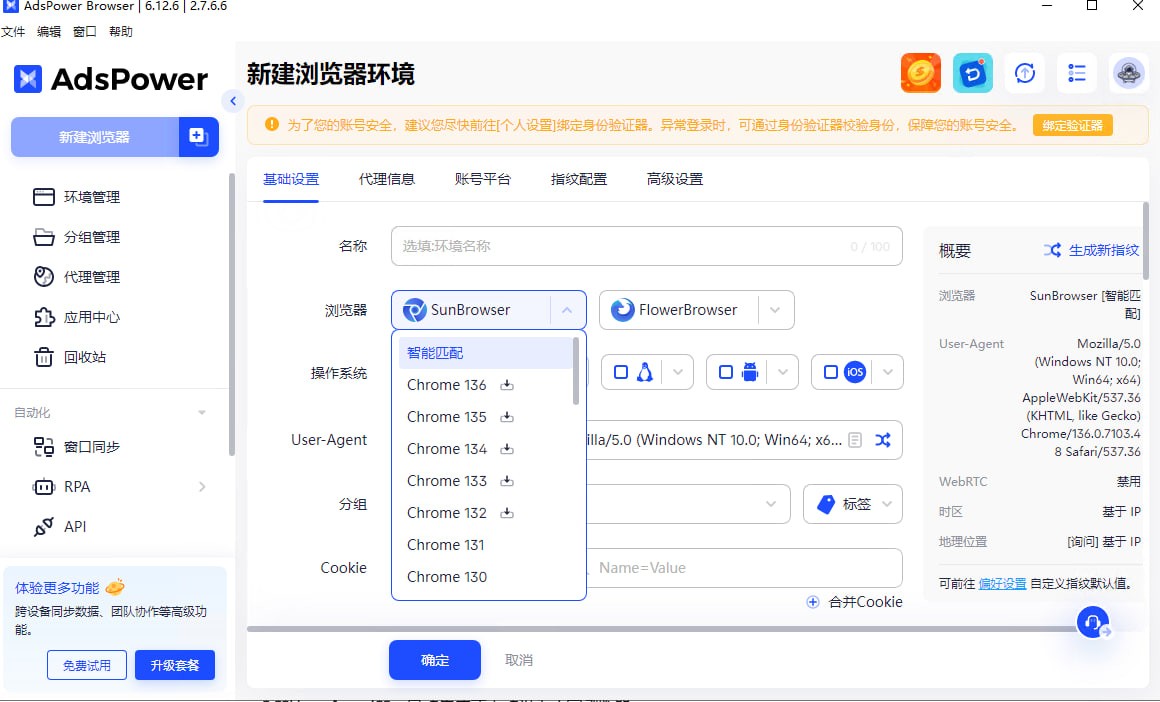Open the 分组 group dropdown arrow
The height and width of the screenshot is (702, 1160).
pyautogui.click(x=771, y=504)
